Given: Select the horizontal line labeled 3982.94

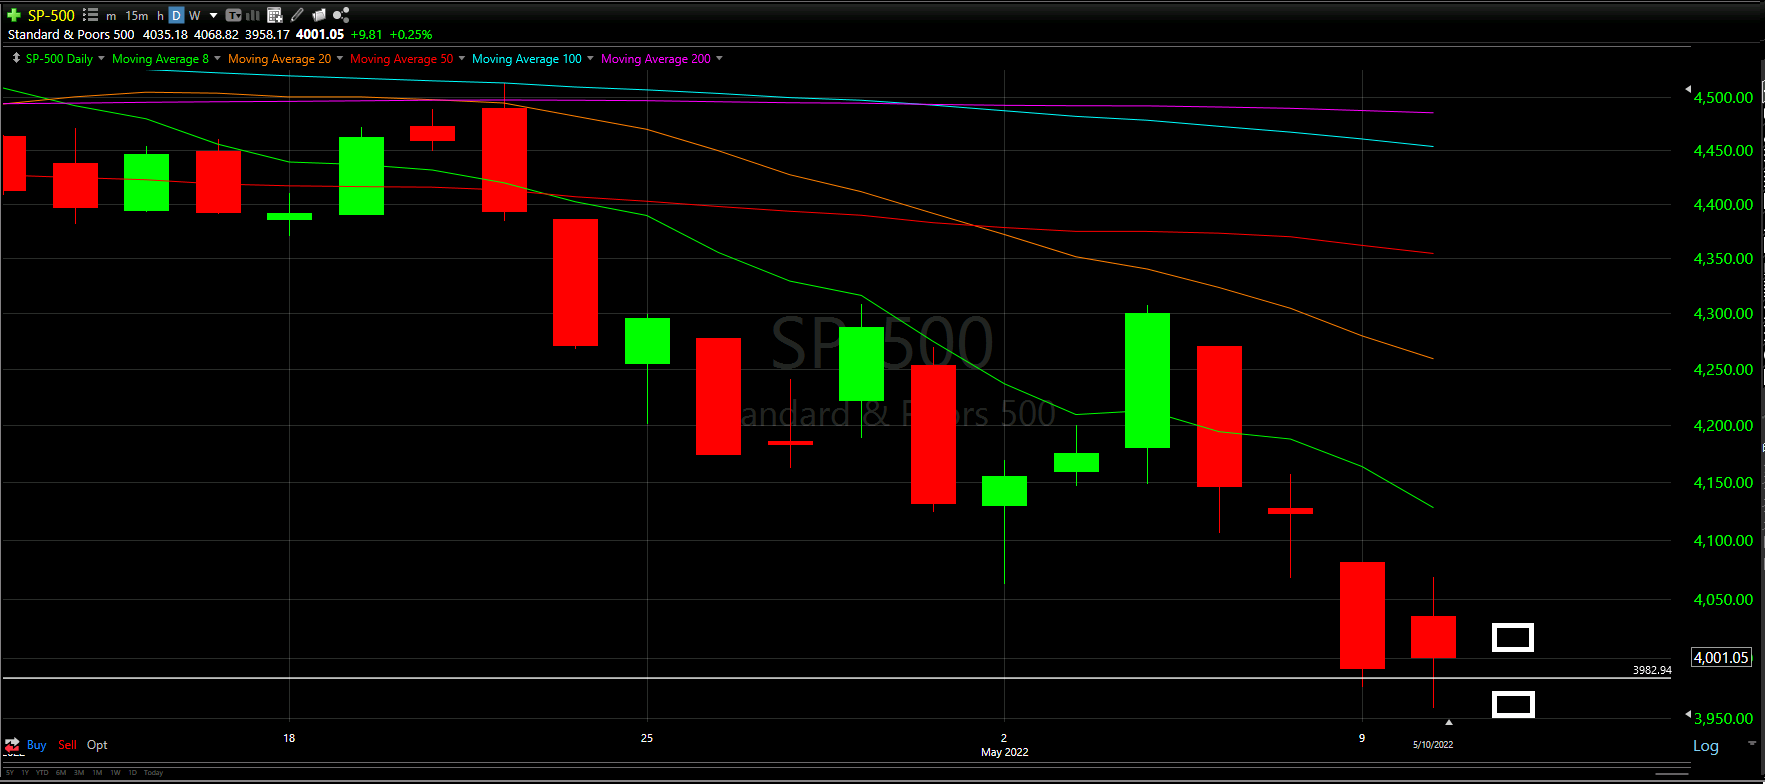Looking at the screenshot, I should [x=835, y=678].
